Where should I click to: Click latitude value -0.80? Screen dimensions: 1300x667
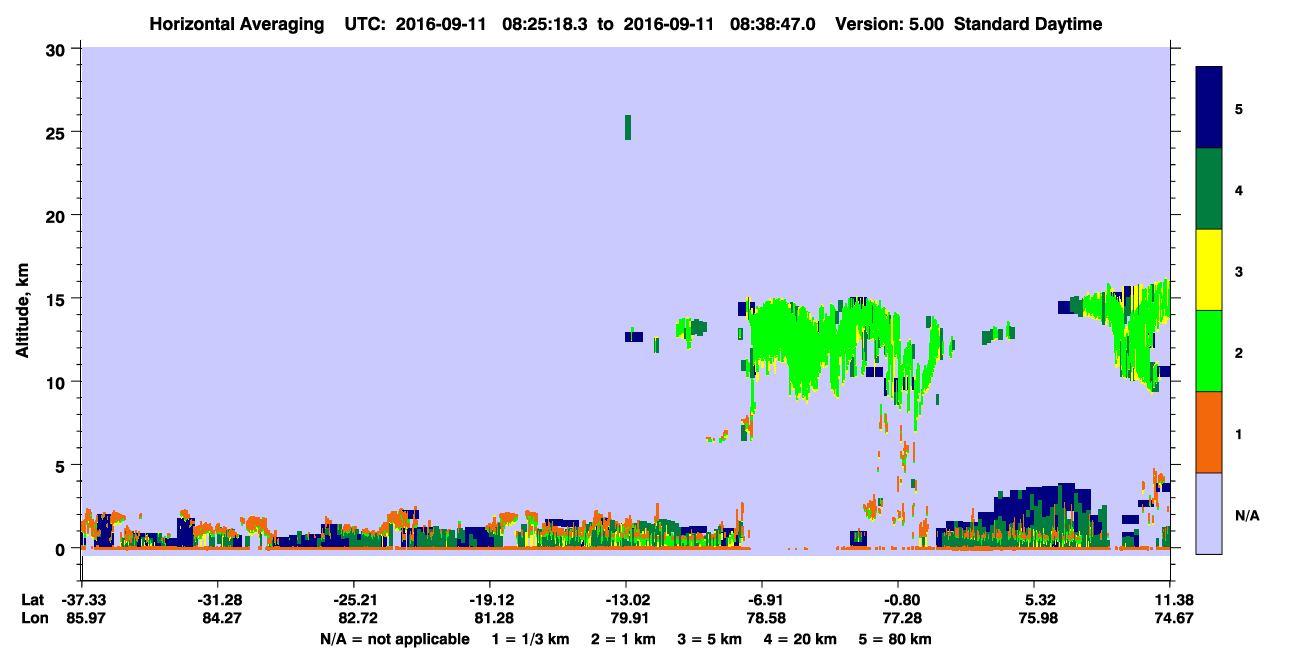[898, 600]
